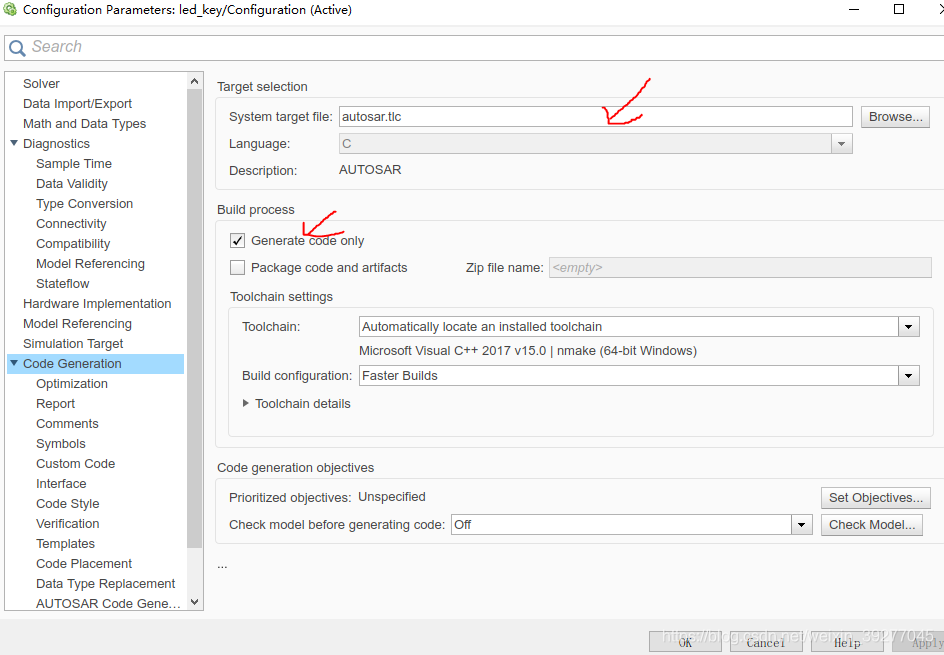Open AUTOSAR Code Generation settings
Image resolution: width=944 pixels, height=655 pixels.
click(108, 603)
